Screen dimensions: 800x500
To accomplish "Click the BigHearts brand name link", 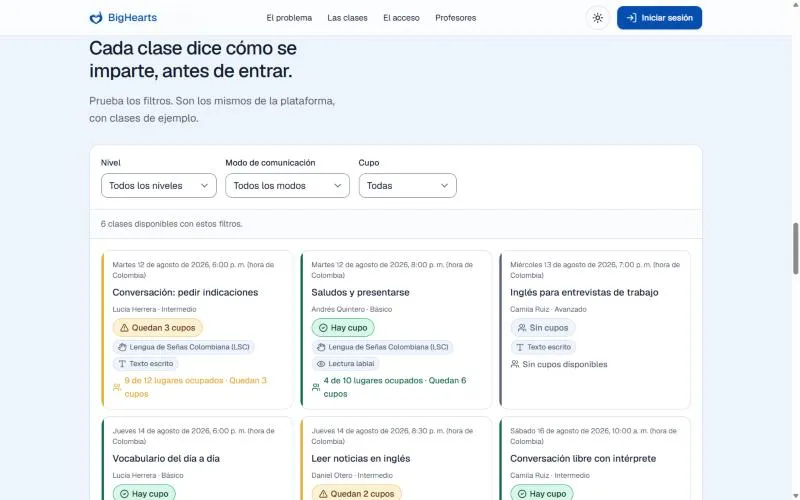I will (133, 18).
